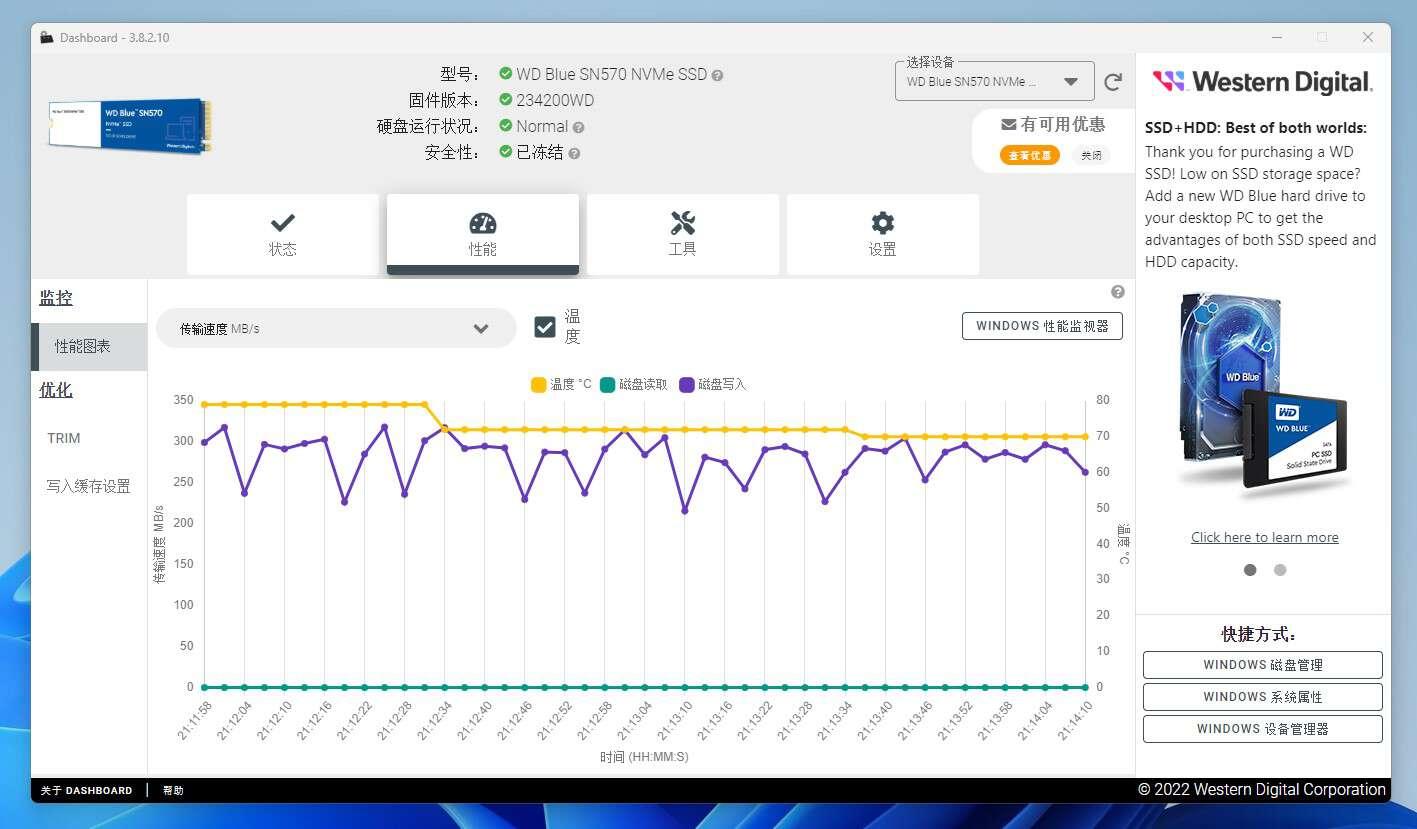This screenshot has width=1417, height=829.
Task: Open the 选择设备 device dropdown
Action: click(x=993, y=82)
